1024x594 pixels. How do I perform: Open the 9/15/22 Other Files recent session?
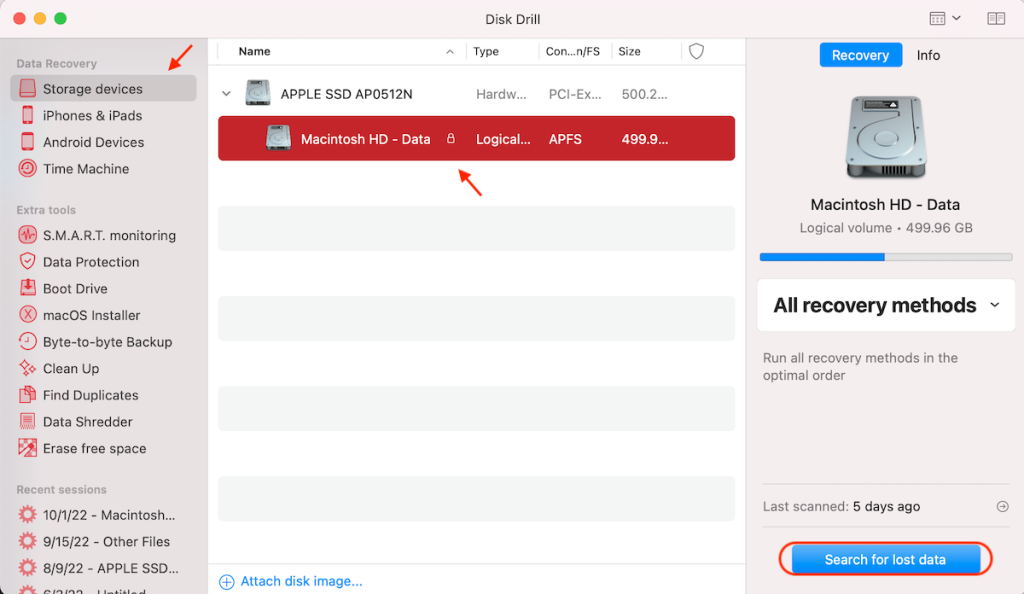pos(106,542)
